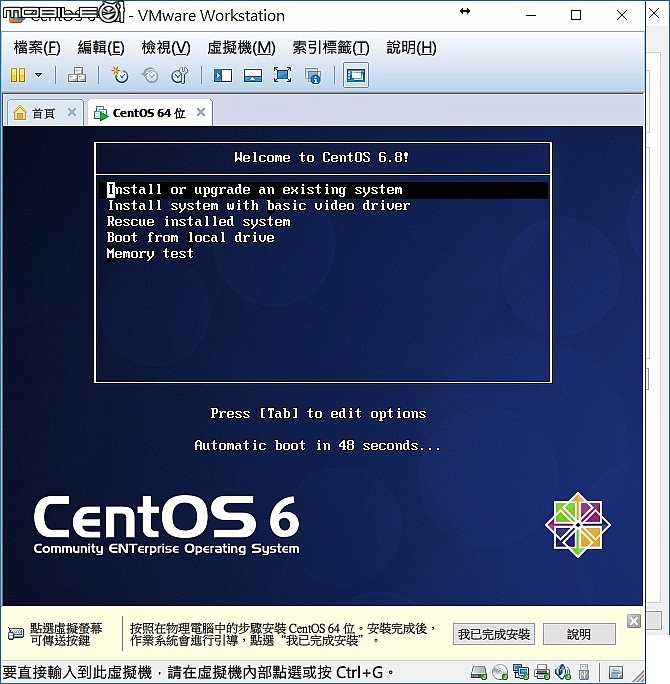Image resolution: width=670 pixels, height=684 pixels.
Task: Click the window resize grip corner
Action: point(638,676)
